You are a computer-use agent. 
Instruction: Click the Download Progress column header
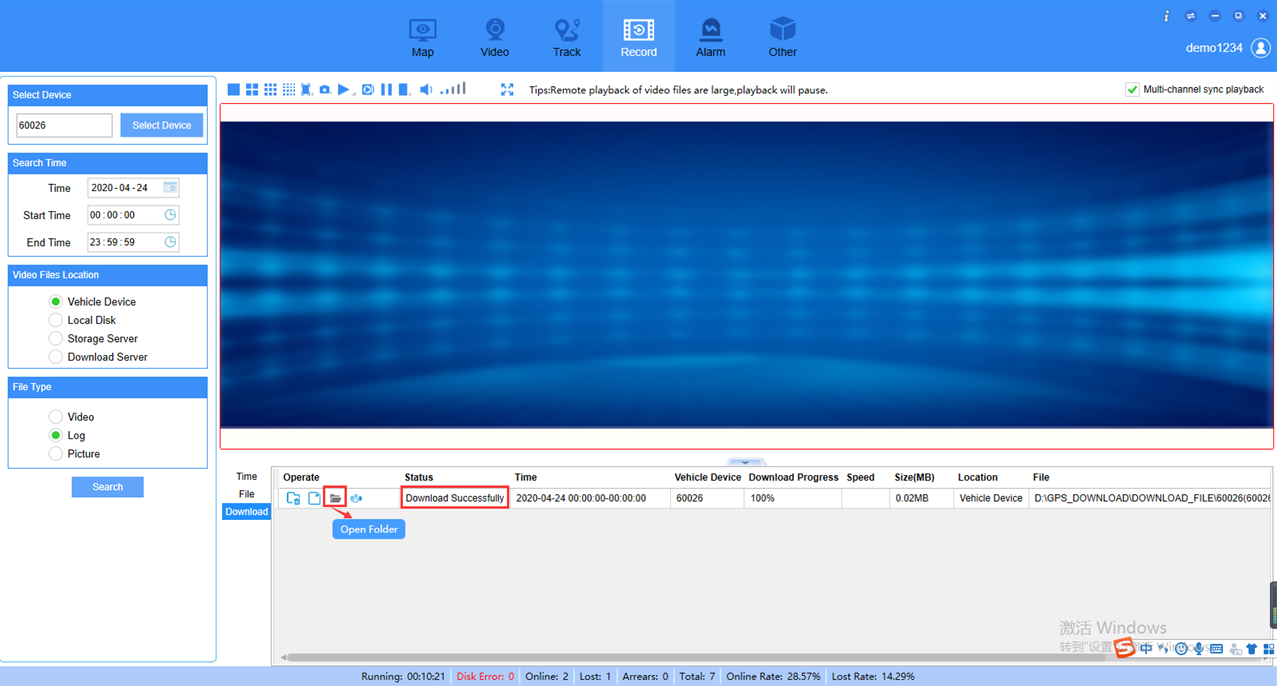click(793, 477)
